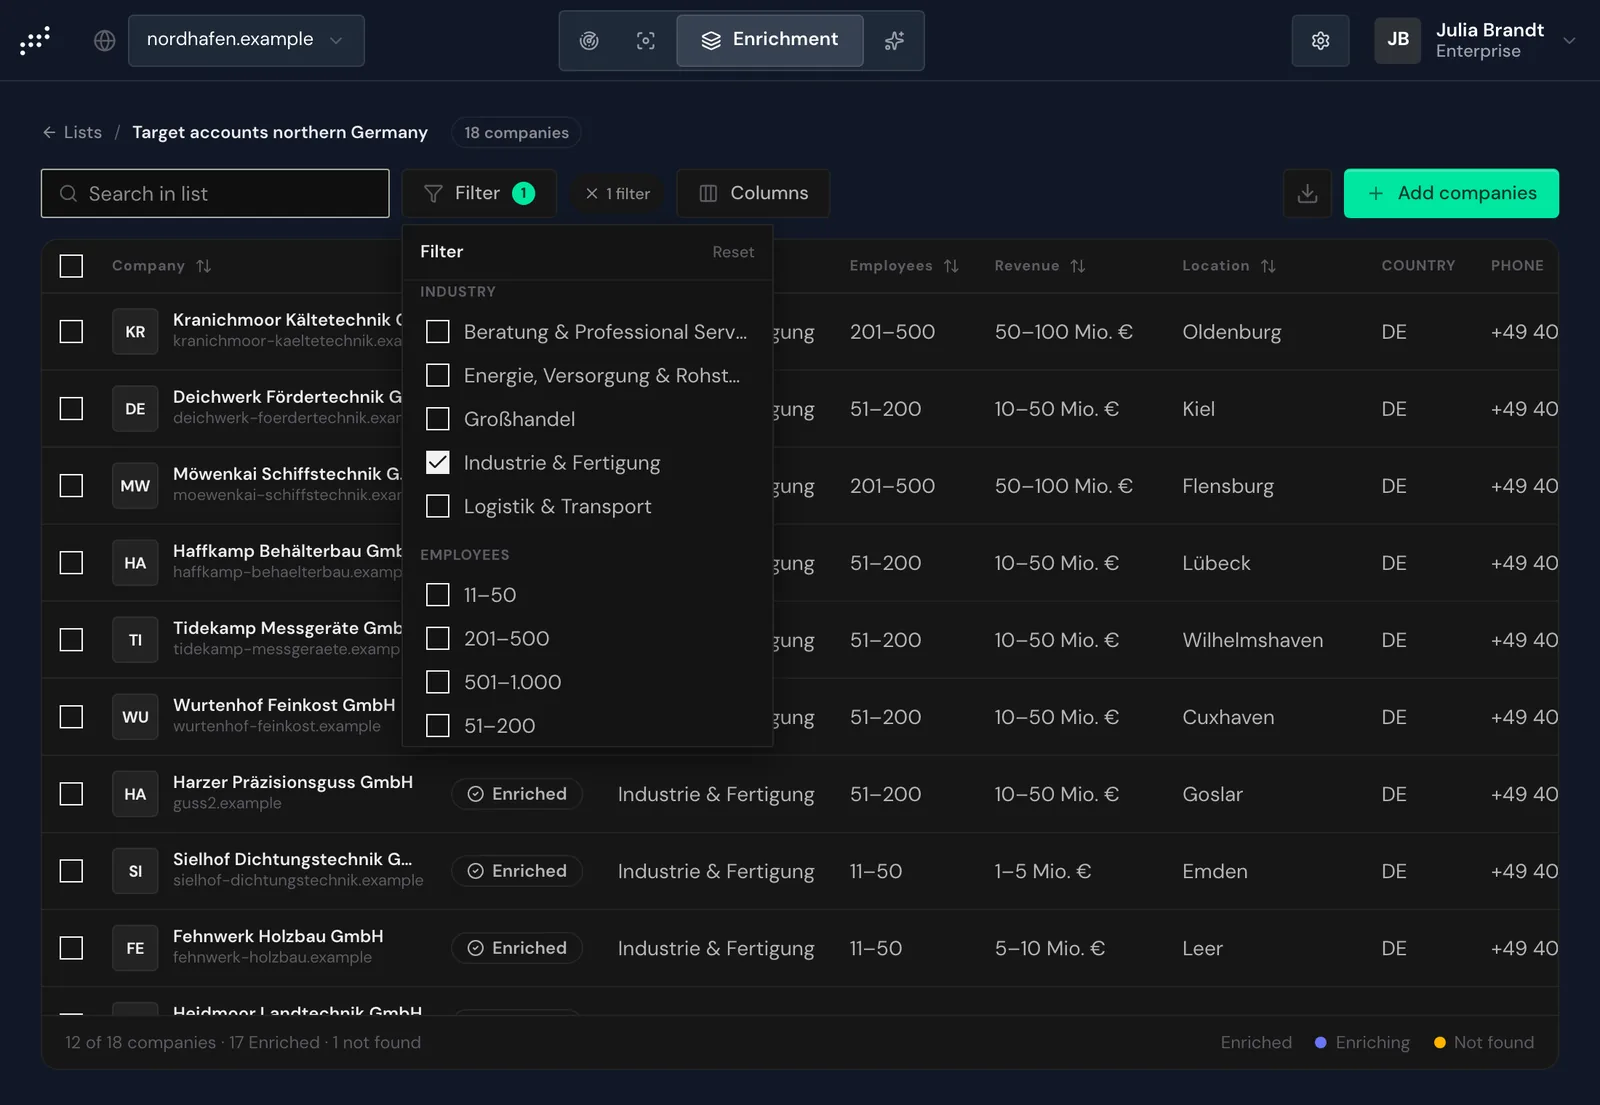Image resolution: width=1600 pixels, height=1105 pixels.
Task: Click yellow Not found legend dot
Action: 1439,1043
